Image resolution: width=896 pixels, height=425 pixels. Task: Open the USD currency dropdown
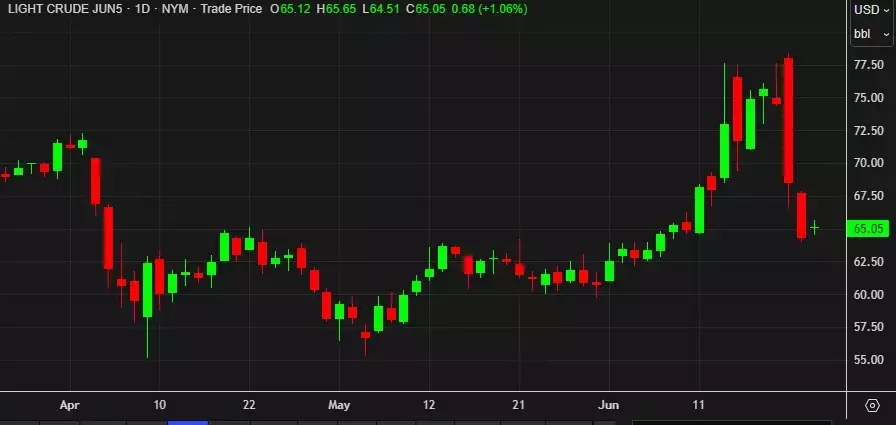[x=872, y=10]
